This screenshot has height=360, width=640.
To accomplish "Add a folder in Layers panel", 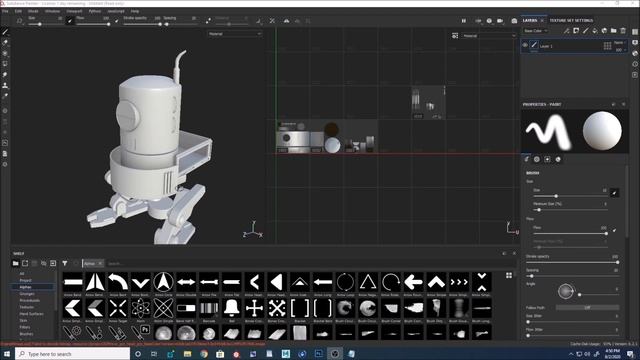I will click(x=613, y=31).
